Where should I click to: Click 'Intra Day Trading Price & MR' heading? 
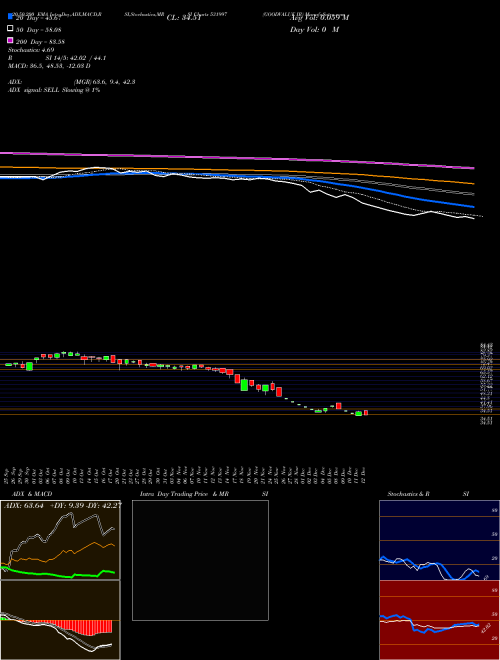tap(185, 494)
